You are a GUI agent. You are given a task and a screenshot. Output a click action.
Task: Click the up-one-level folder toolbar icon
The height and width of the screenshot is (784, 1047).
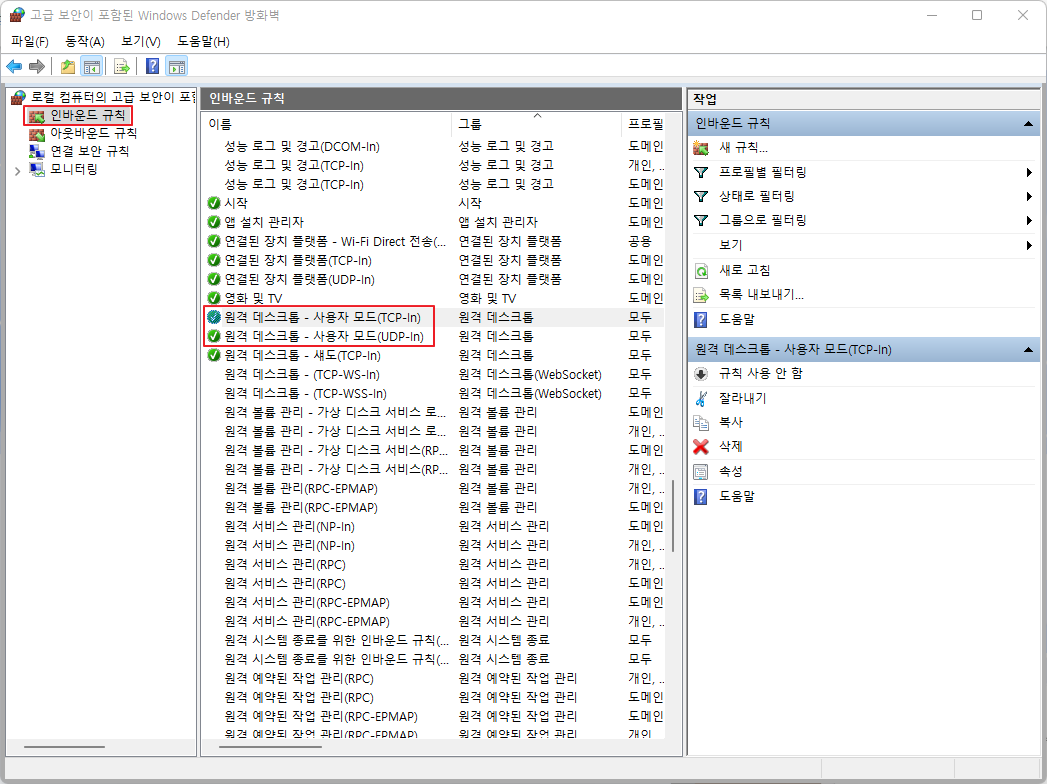coord(67,66)
